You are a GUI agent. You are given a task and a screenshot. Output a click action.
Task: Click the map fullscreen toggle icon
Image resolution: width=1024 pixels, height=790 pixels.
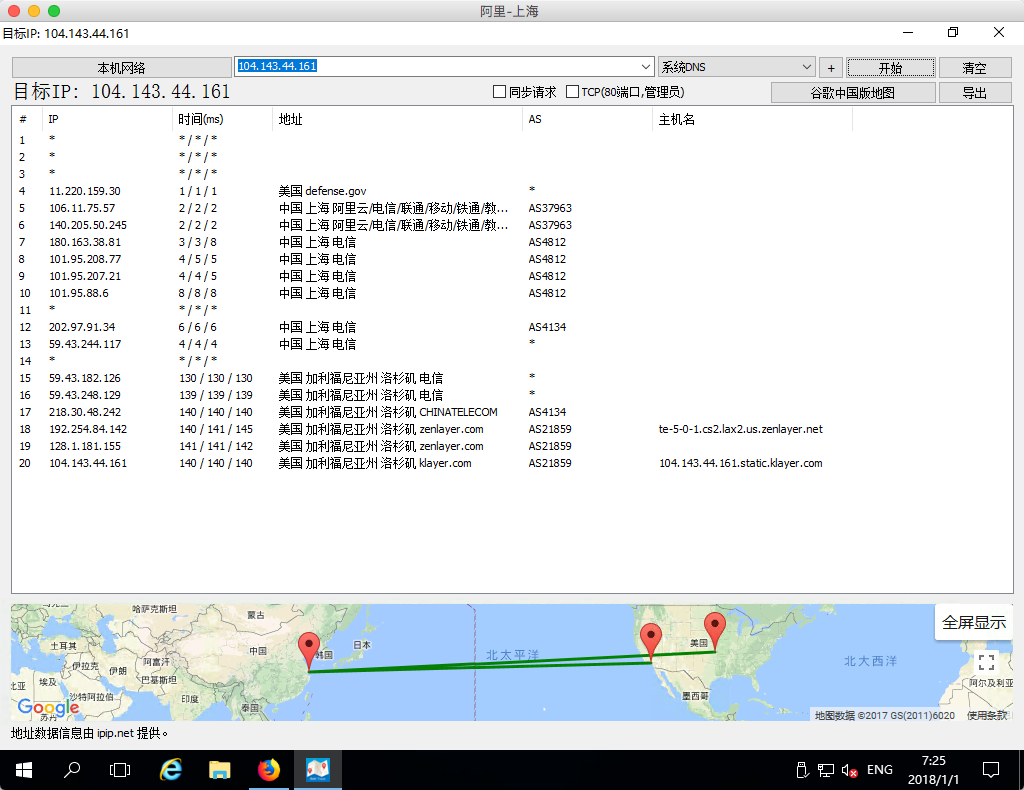coord(986,662)
